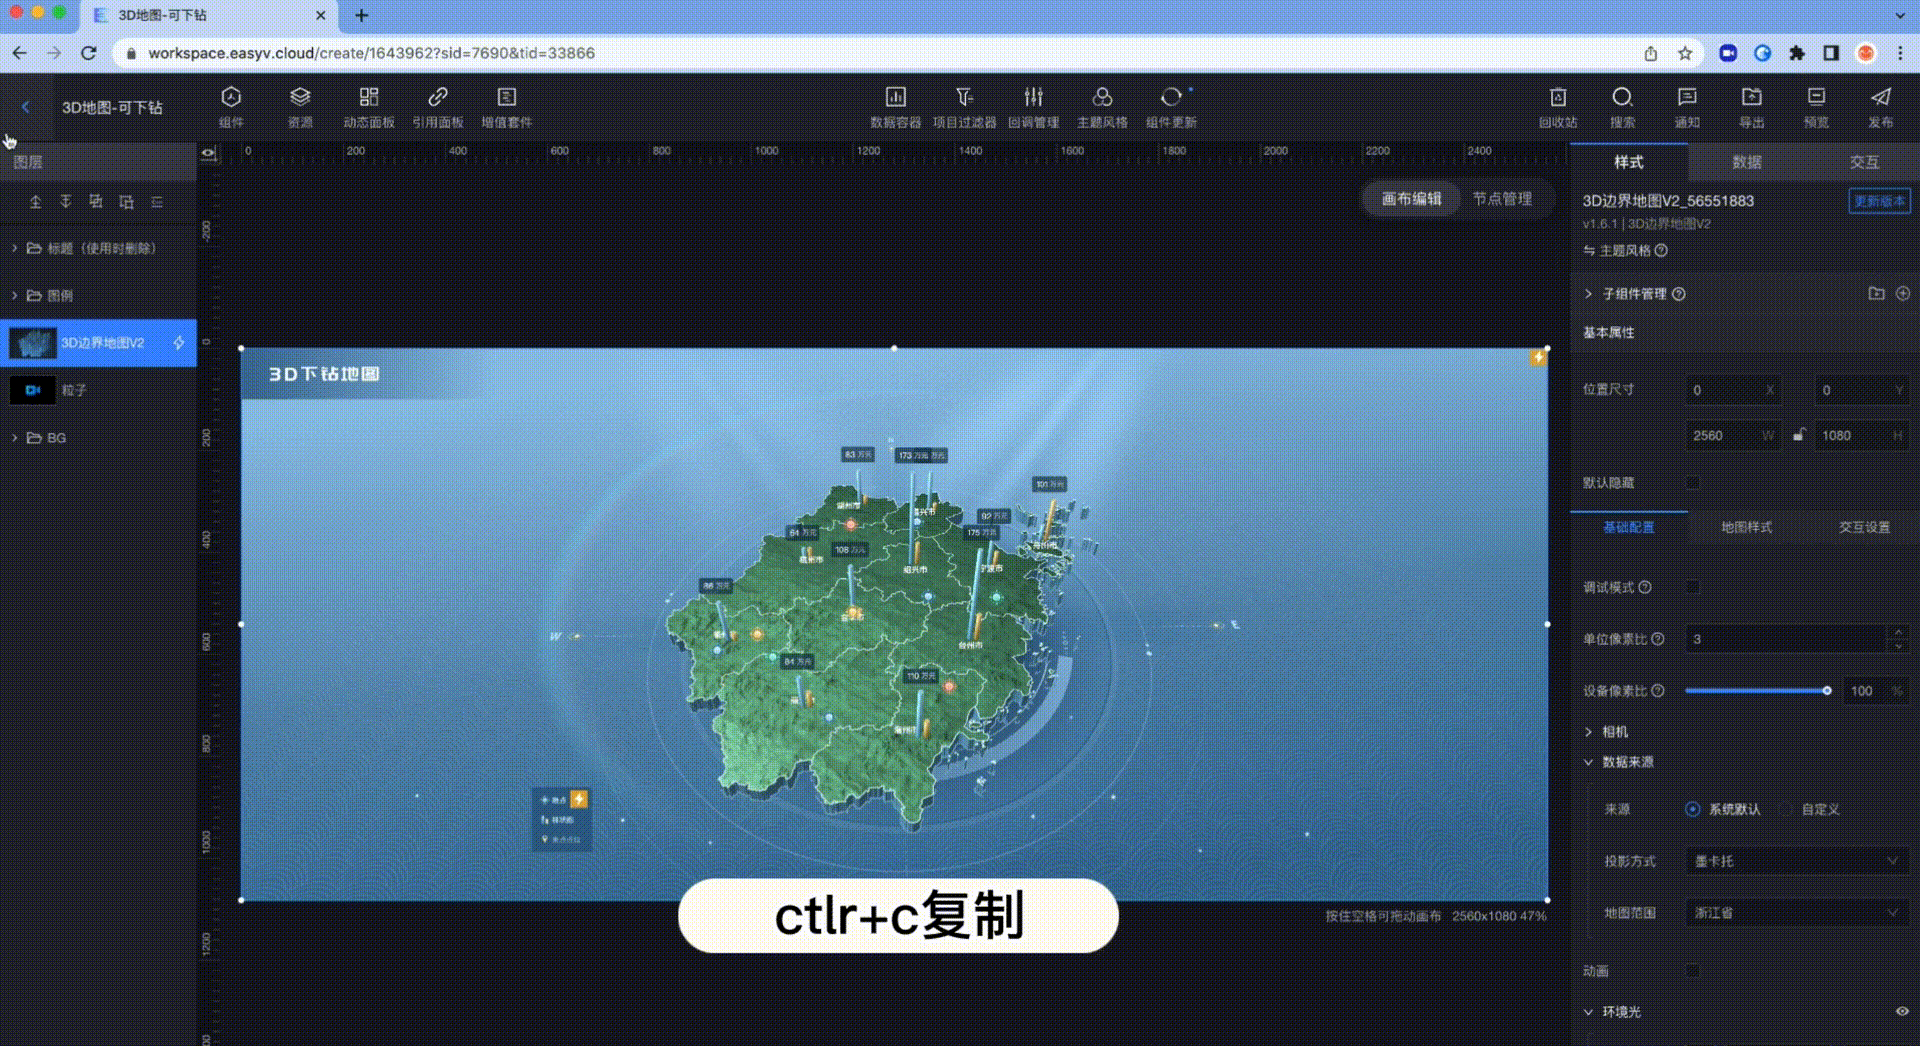Viewport: 1920px width, 1046px height.
Task: Click the add sub-component plus icon
Action: (x=1903, y=294)
